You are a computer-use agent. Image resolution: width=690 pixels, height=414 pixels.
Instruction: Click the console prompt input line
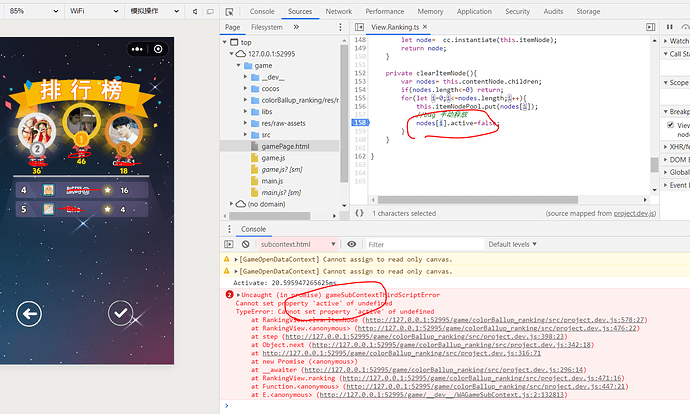[458, 406]
